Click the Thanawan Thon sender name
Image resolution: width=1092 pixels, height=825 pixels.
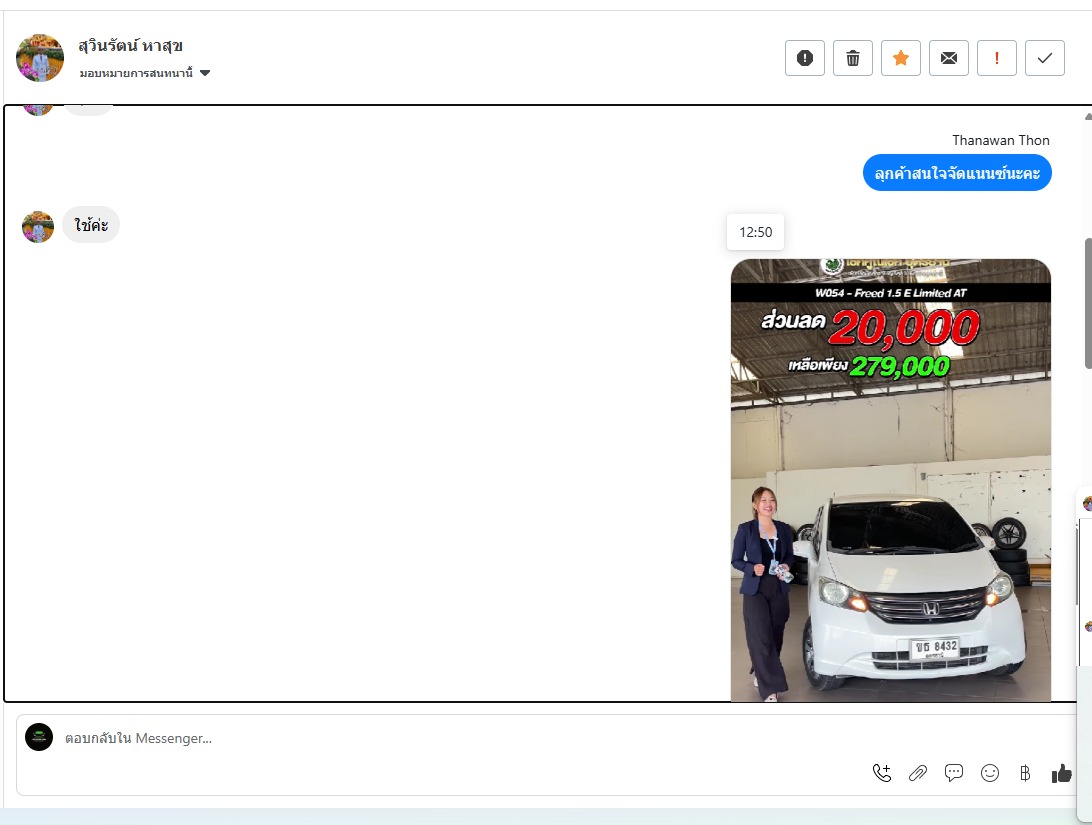(1001, 140)
